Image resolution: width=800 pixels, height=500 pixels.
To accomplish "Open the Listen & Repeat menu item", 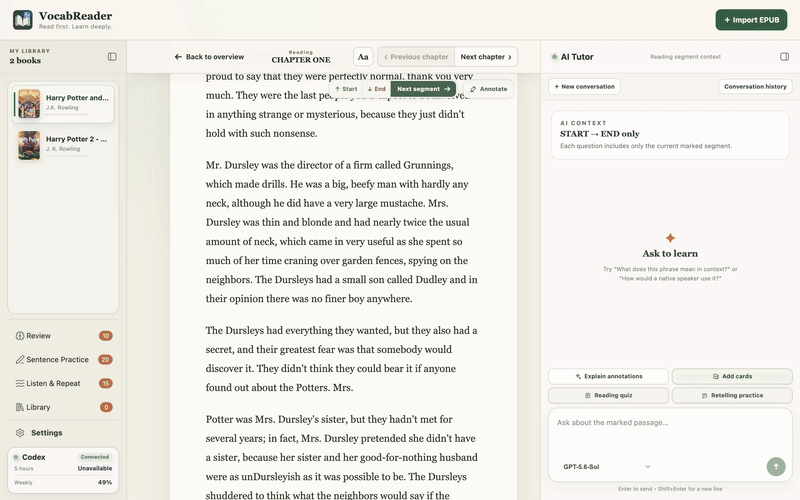I will pyautogui.click(x=63, y=383).
